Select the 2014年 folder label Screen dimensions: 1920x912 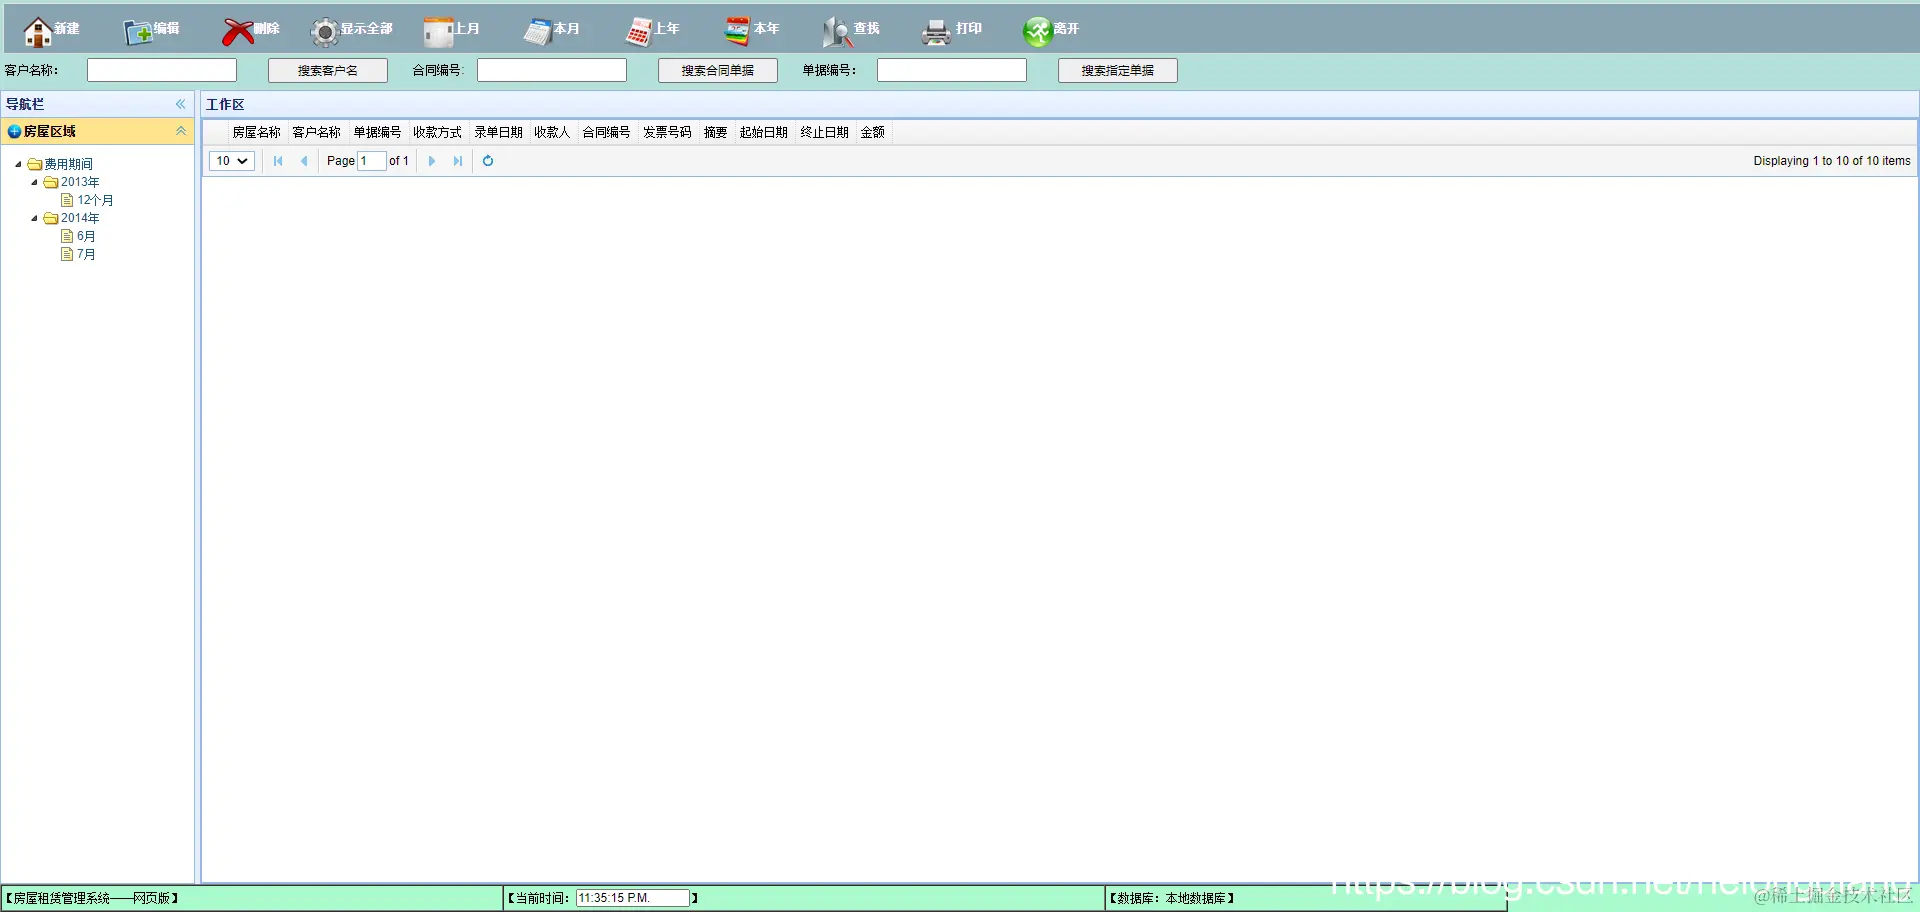[x=80, y=218]
